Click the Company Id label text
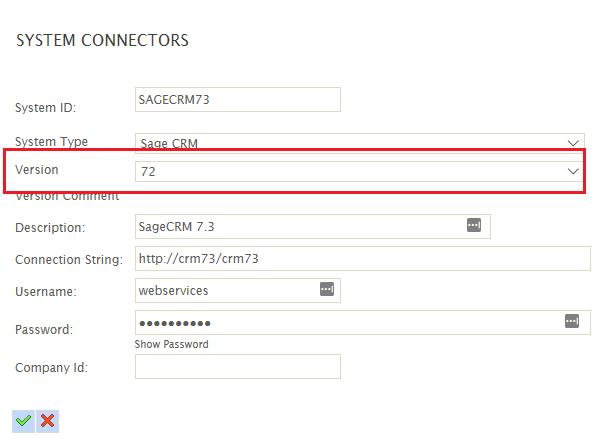 [51, 368]
